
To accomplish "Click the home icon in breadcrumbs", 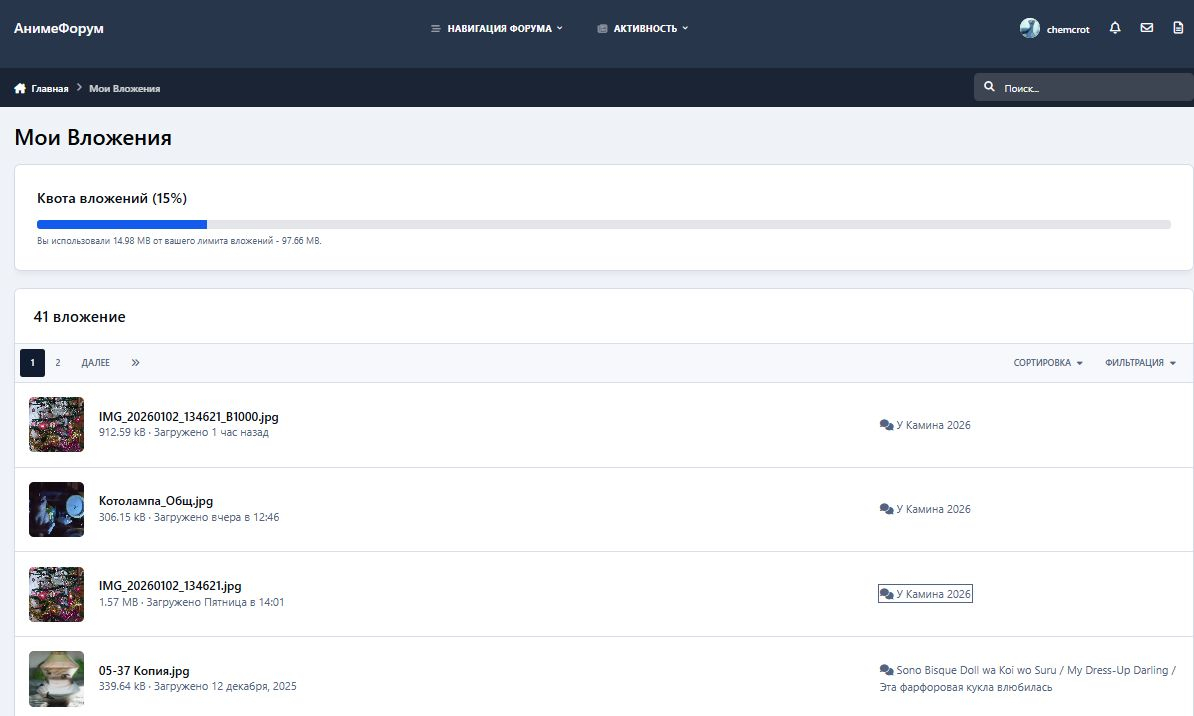I will 20,88.
